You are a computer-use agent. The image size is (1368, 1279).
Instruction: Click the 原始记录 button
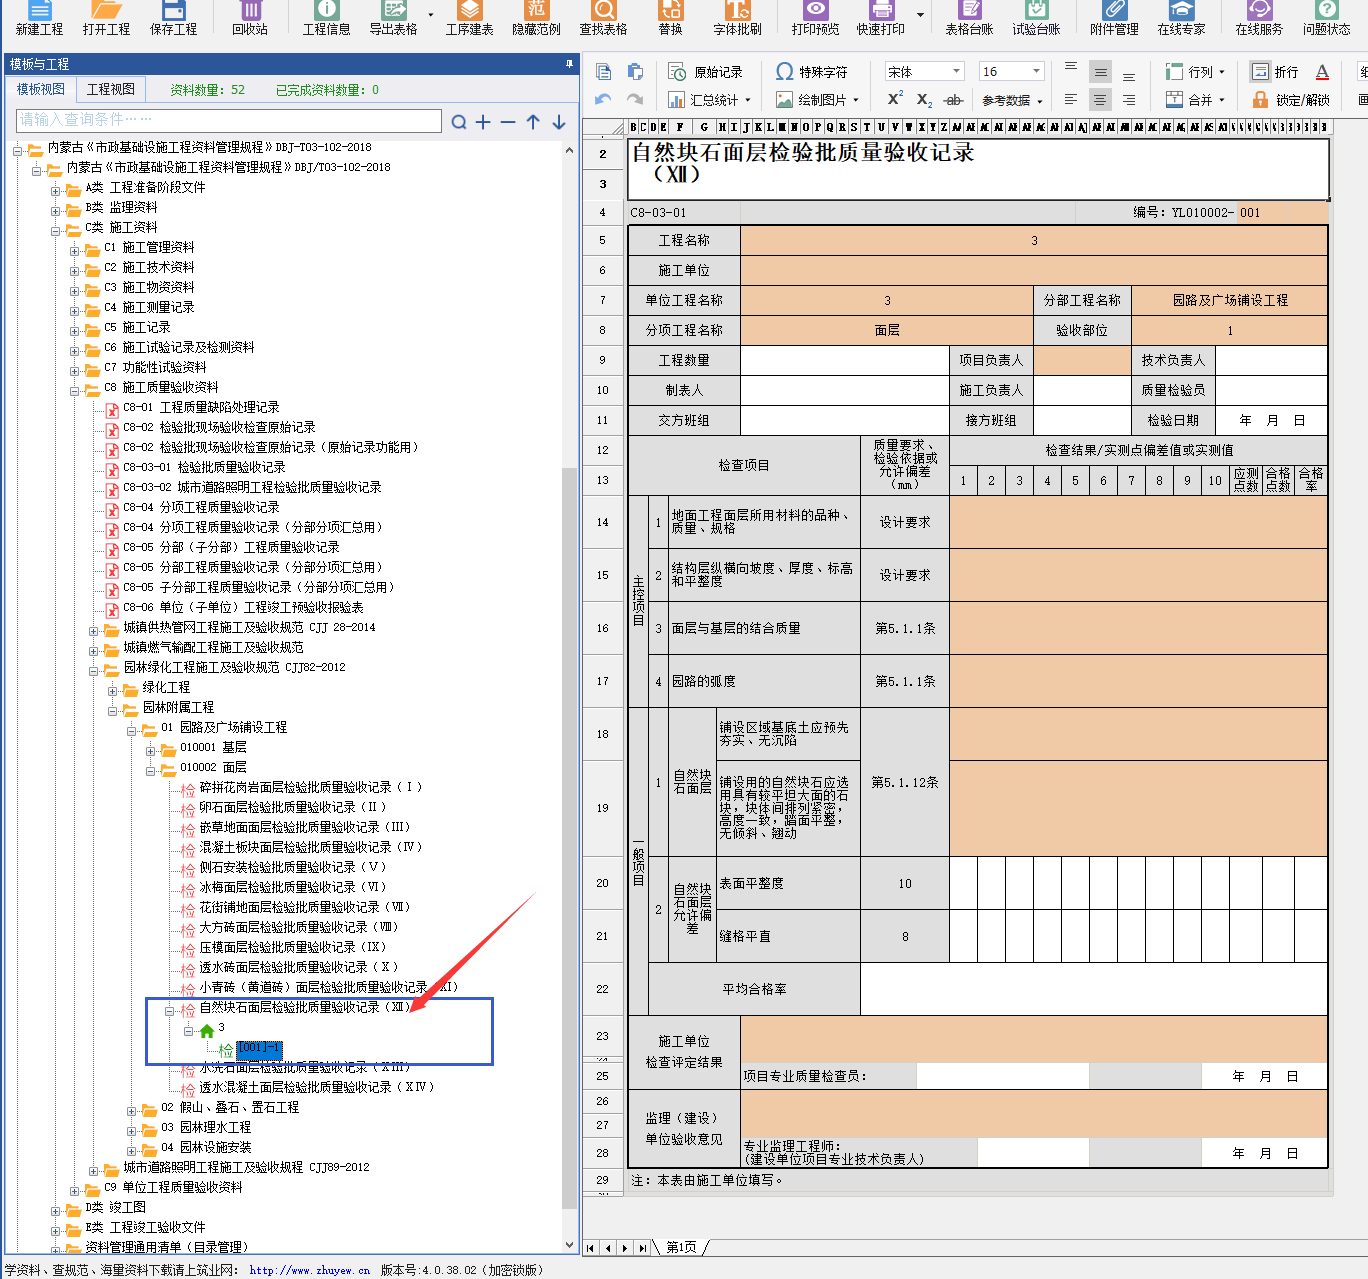point(706,72)
